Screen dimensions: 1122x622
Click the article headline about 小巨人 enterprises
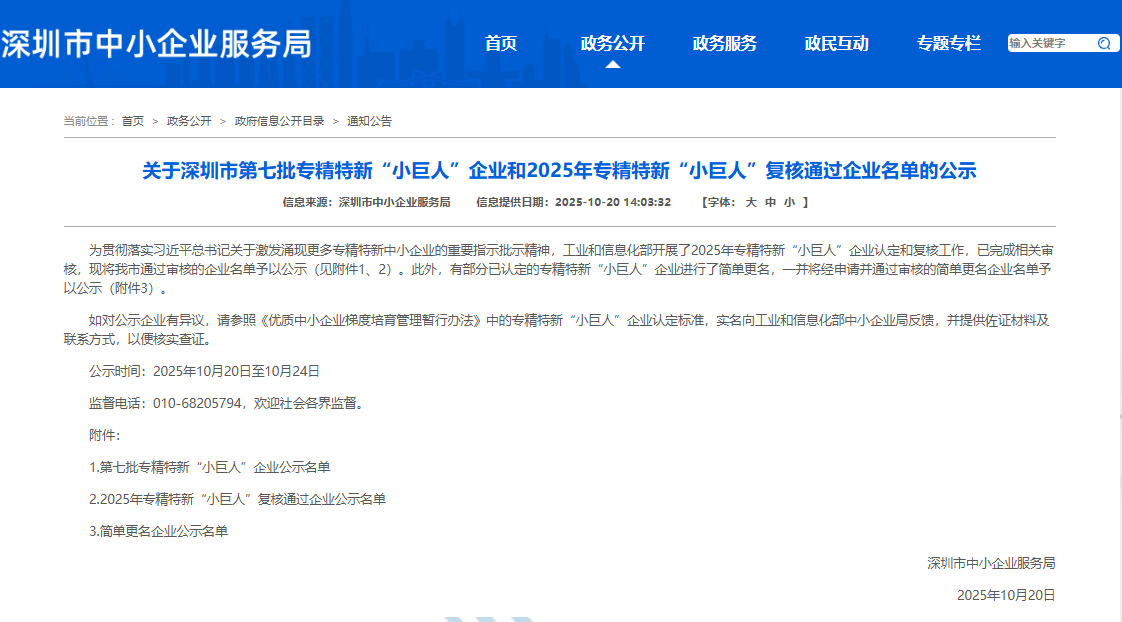(x=560, y=170)
